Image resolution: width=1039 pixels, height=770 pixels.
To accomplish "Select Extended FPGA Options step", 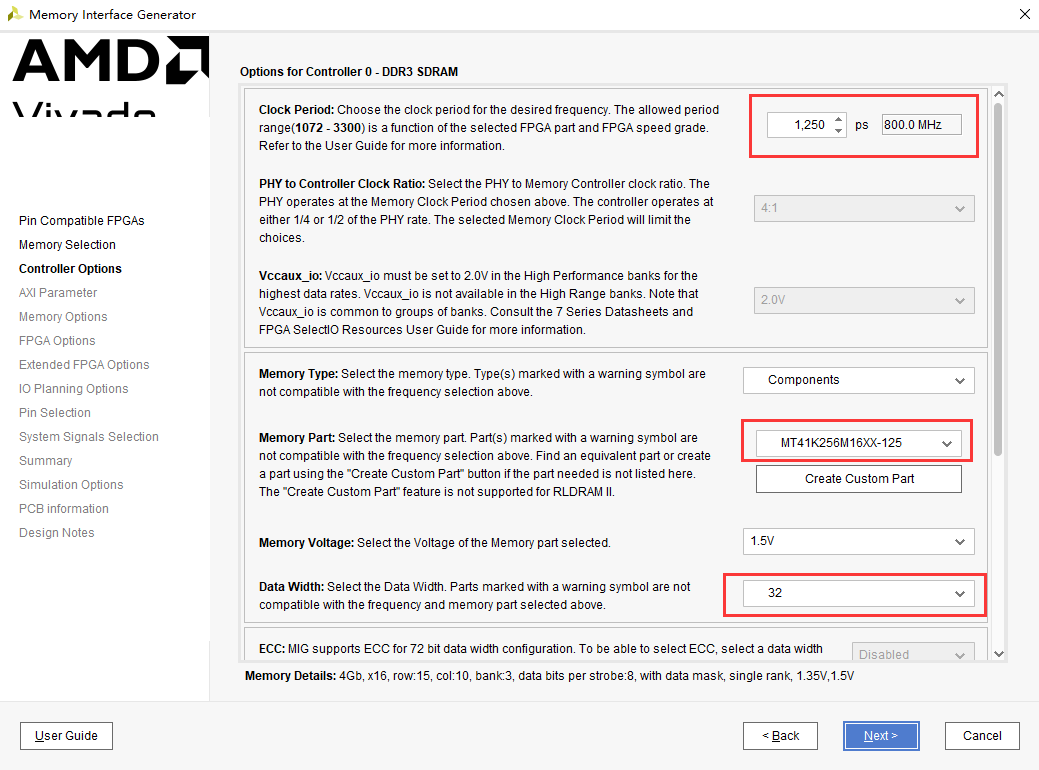I will tap(84, 364).
